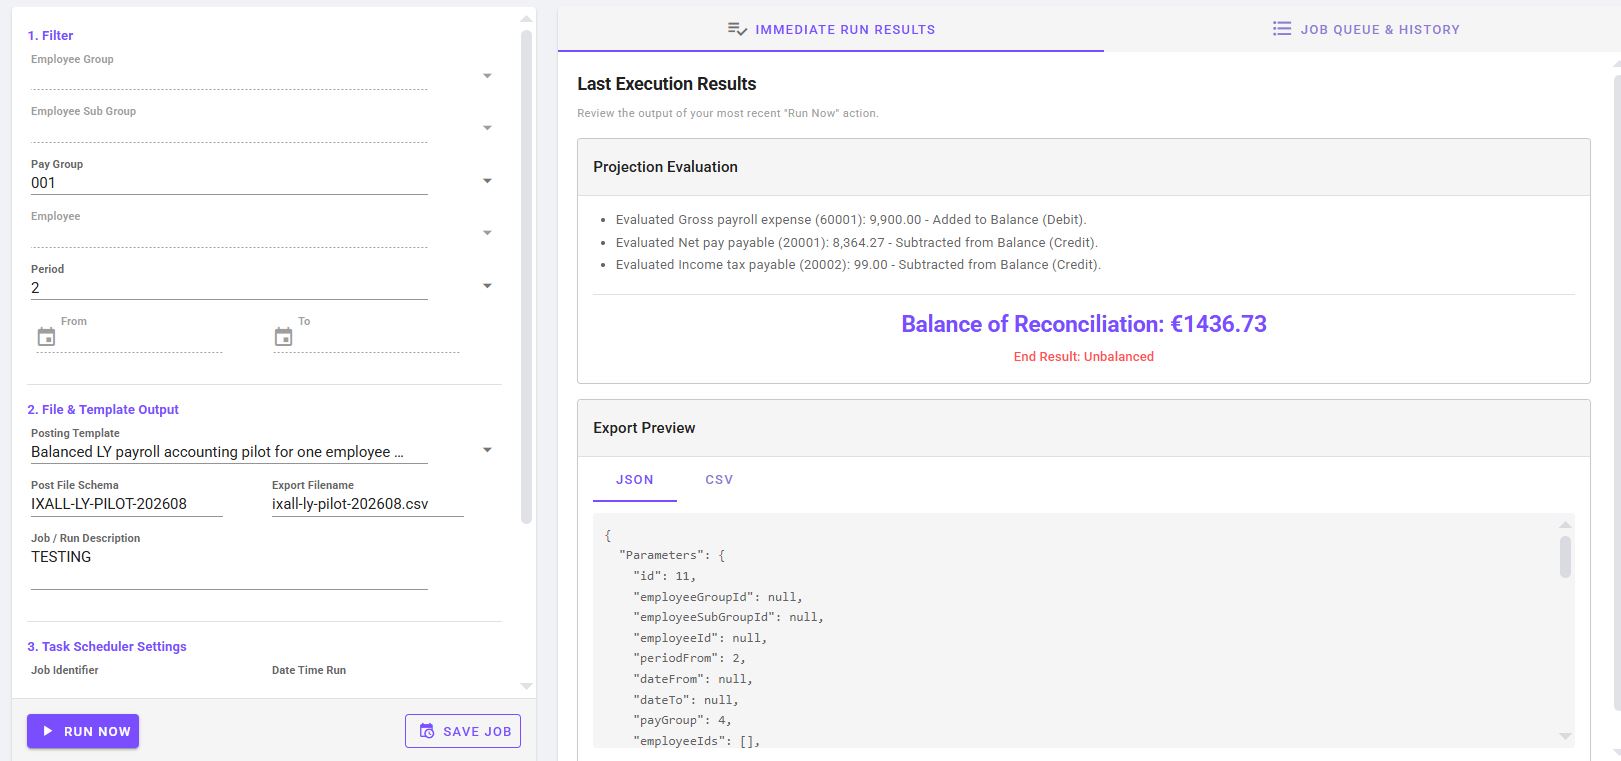
Task: Select the CSV export preview tab
Action: [x=719, y=480]
